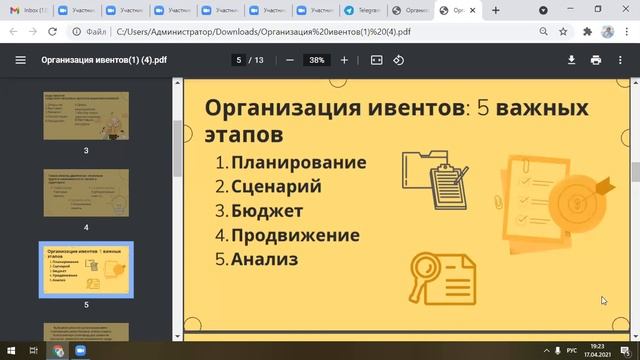640x360 pixels.
Task: Print the PDF document
Action: click(596, 60)
